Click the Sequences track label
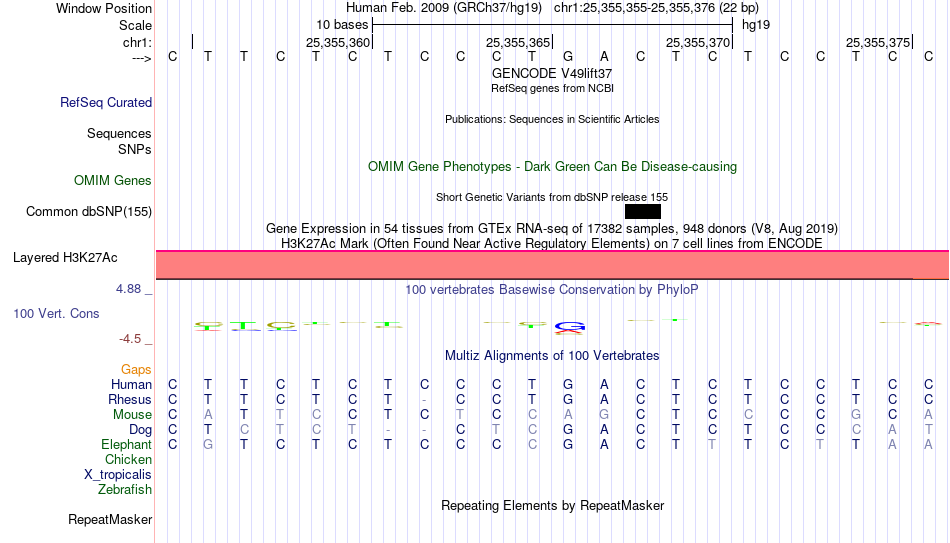The width and height of the screenshot is (950, 543). [119, 133]
